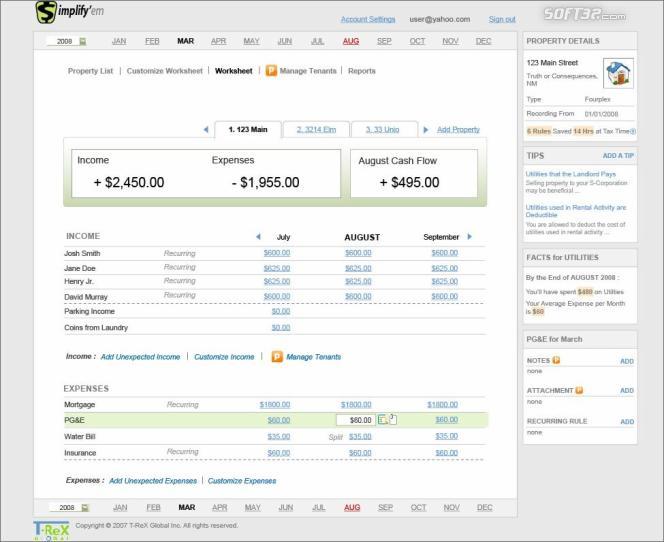This screenshot has height=542, width=664.
Task: Open Insurance September $60.00 amount
Action: [447, 453]
